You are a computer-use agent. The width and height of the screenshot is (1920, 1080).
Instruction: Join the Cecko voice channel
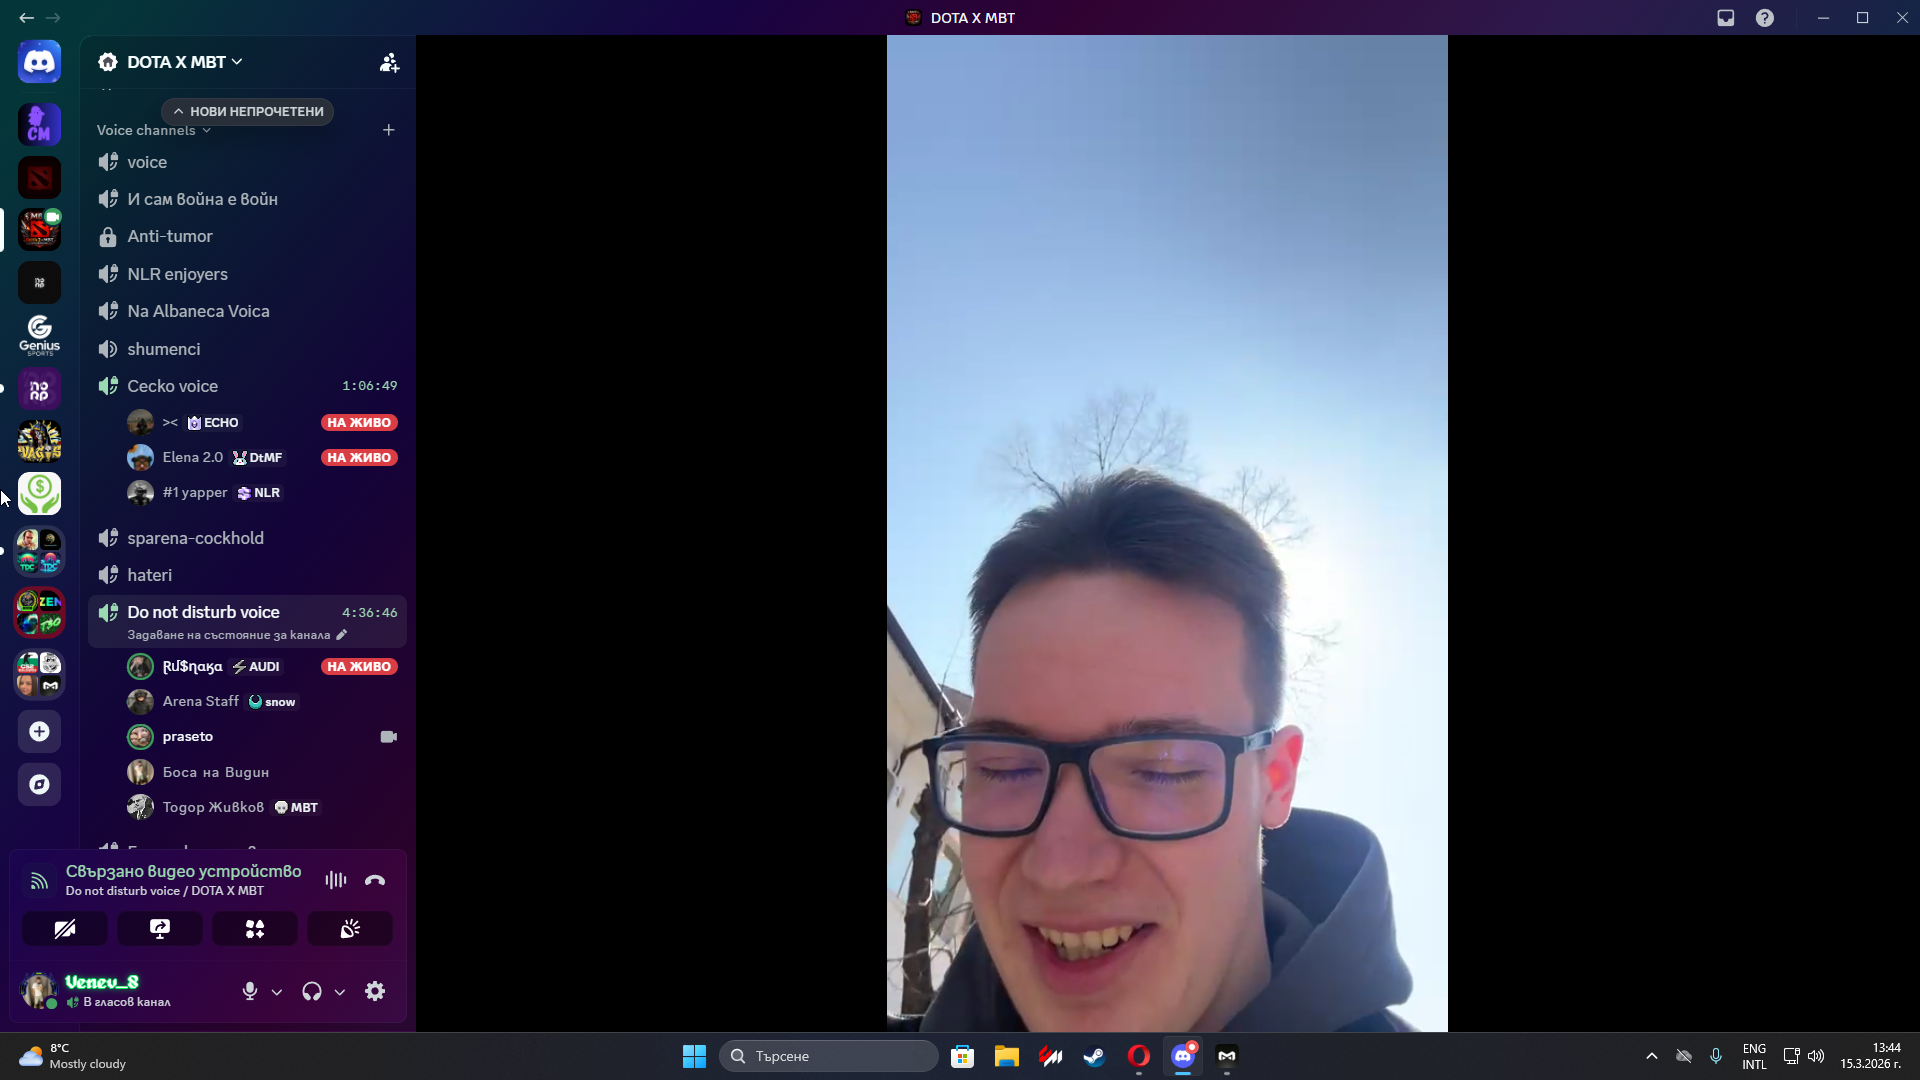(x=247, y=386)
